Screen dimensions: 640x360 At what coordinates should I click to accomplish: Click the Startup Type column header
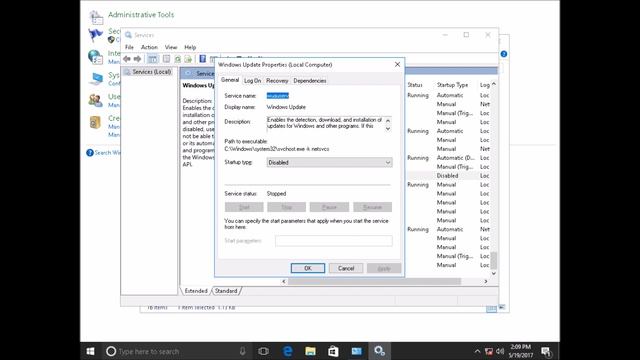coord(452,85)
